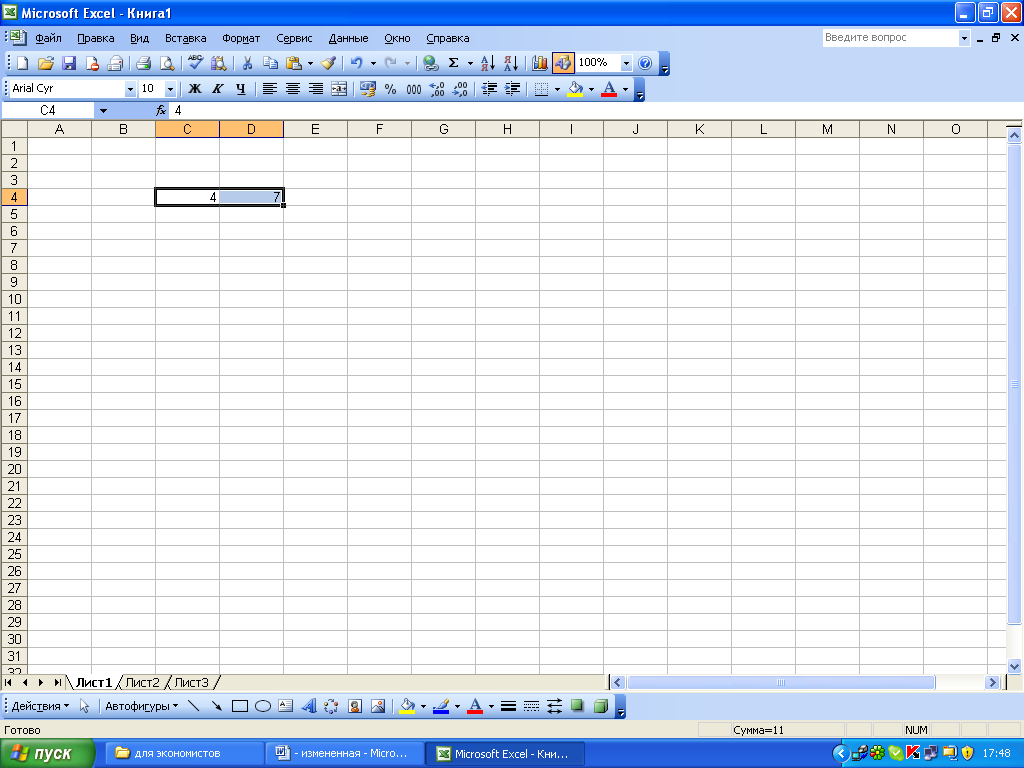
Task: Toggle underline Ч formatting
Action: pyautogui.click(x=240, y=89)
